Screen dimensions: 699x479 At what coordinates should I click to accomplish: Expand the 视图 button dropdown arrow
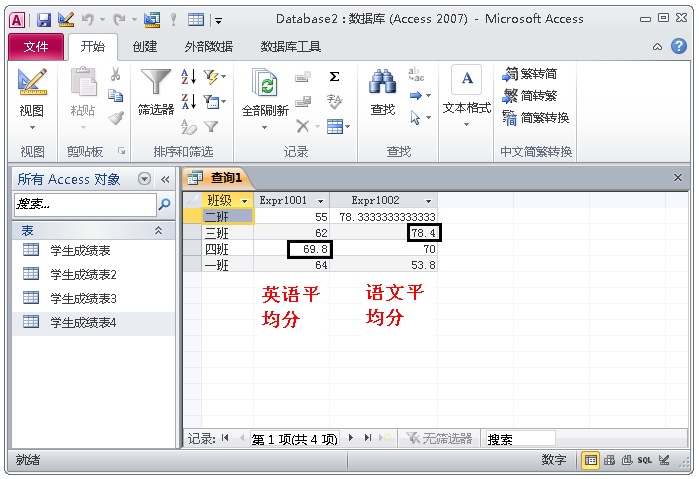click(32, 128)
